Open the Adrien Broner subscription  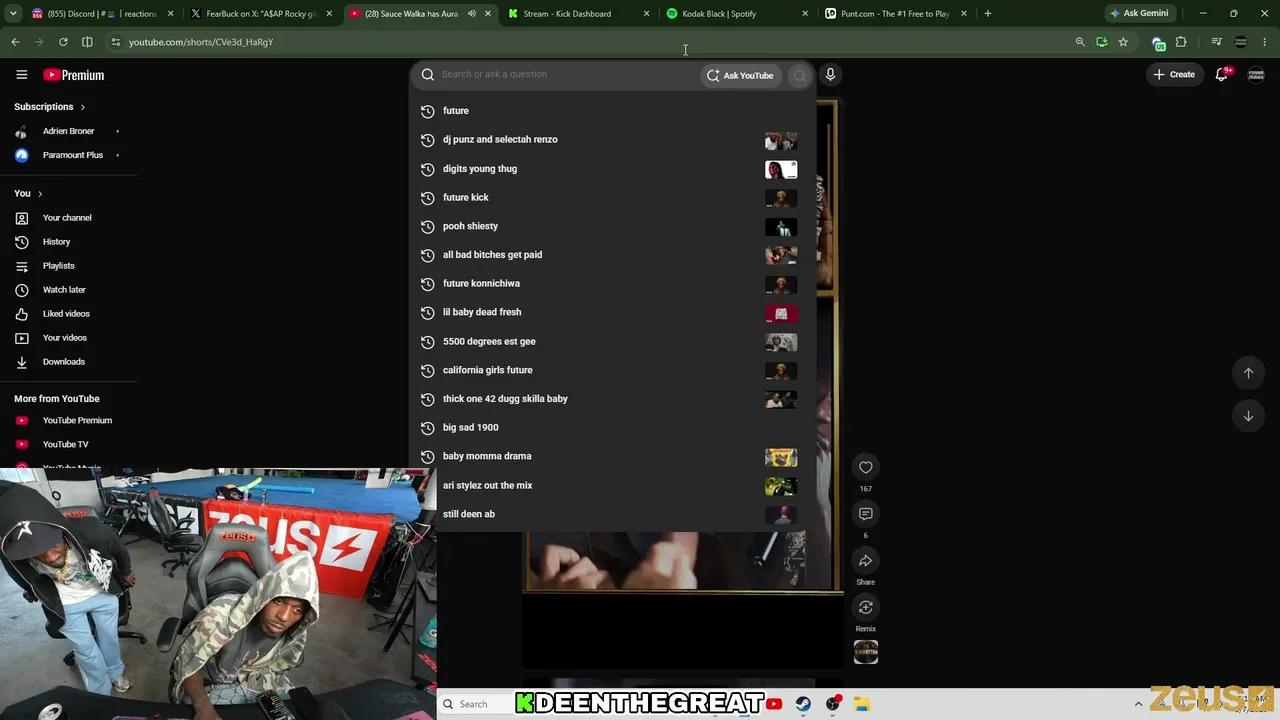(x=69, y=131)
